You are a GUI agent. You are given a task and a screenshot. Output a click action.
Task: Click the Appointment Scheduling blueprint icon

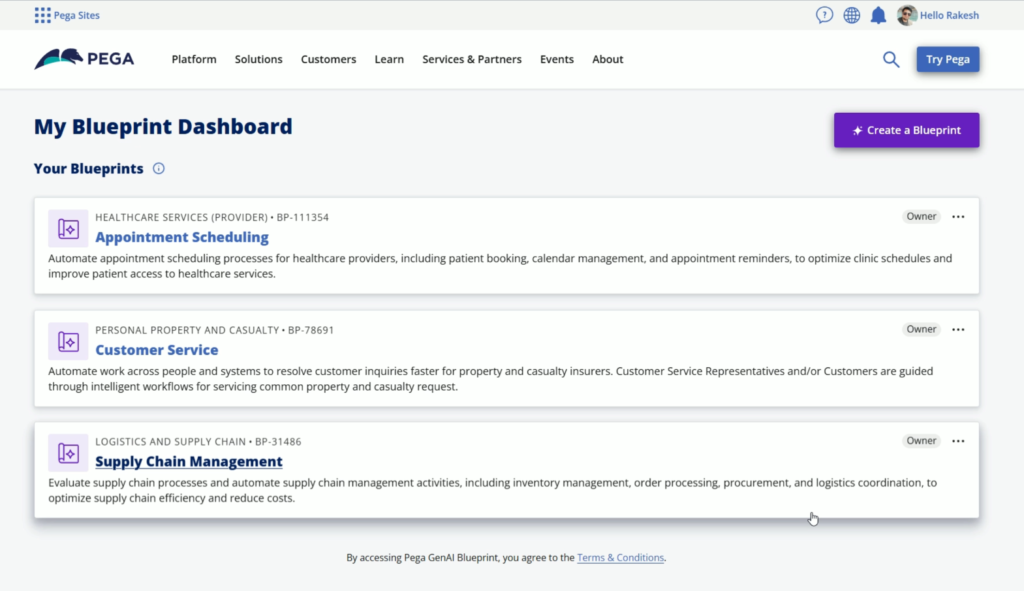[68, 229]
